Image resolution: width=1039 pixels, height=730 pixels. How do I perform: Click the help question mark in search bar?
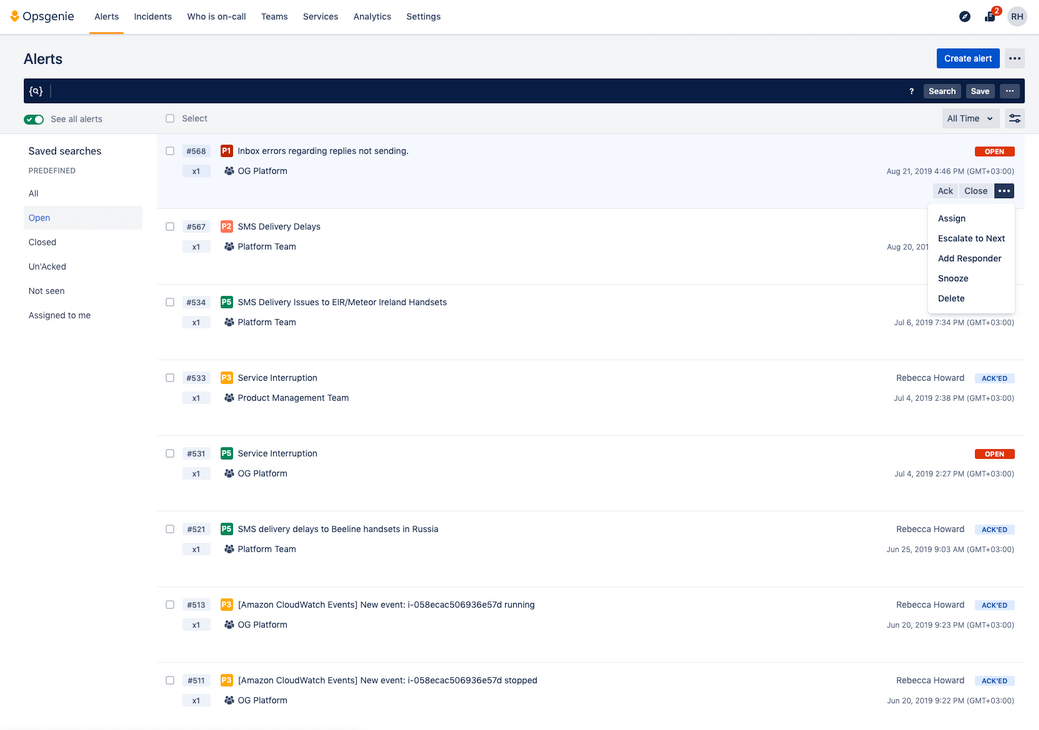(x=911, y=91)
